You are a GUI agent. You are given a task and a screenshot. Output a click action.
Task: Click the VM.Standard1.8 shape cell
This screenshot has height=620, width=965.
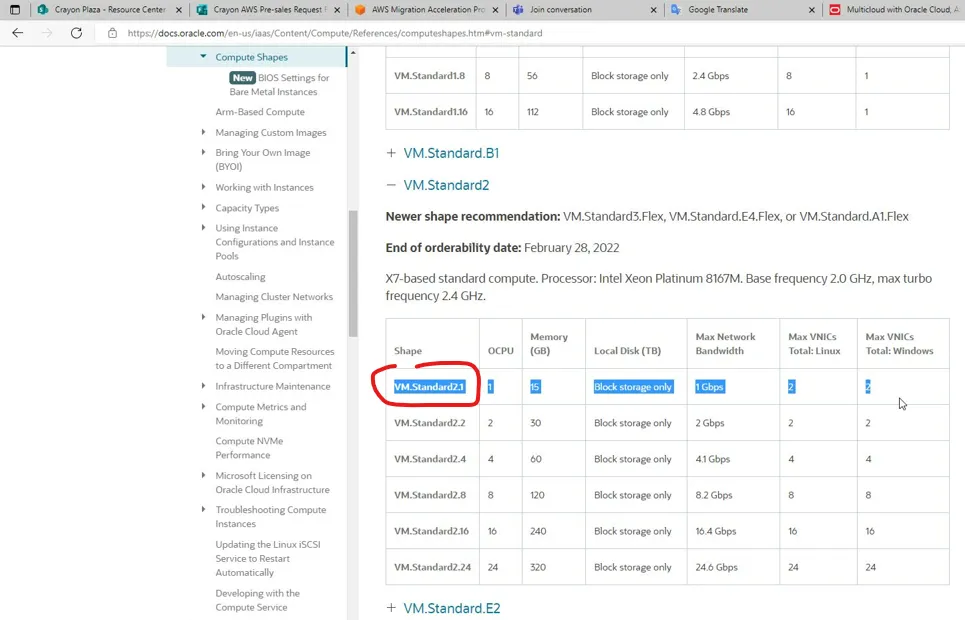point(430,76)
